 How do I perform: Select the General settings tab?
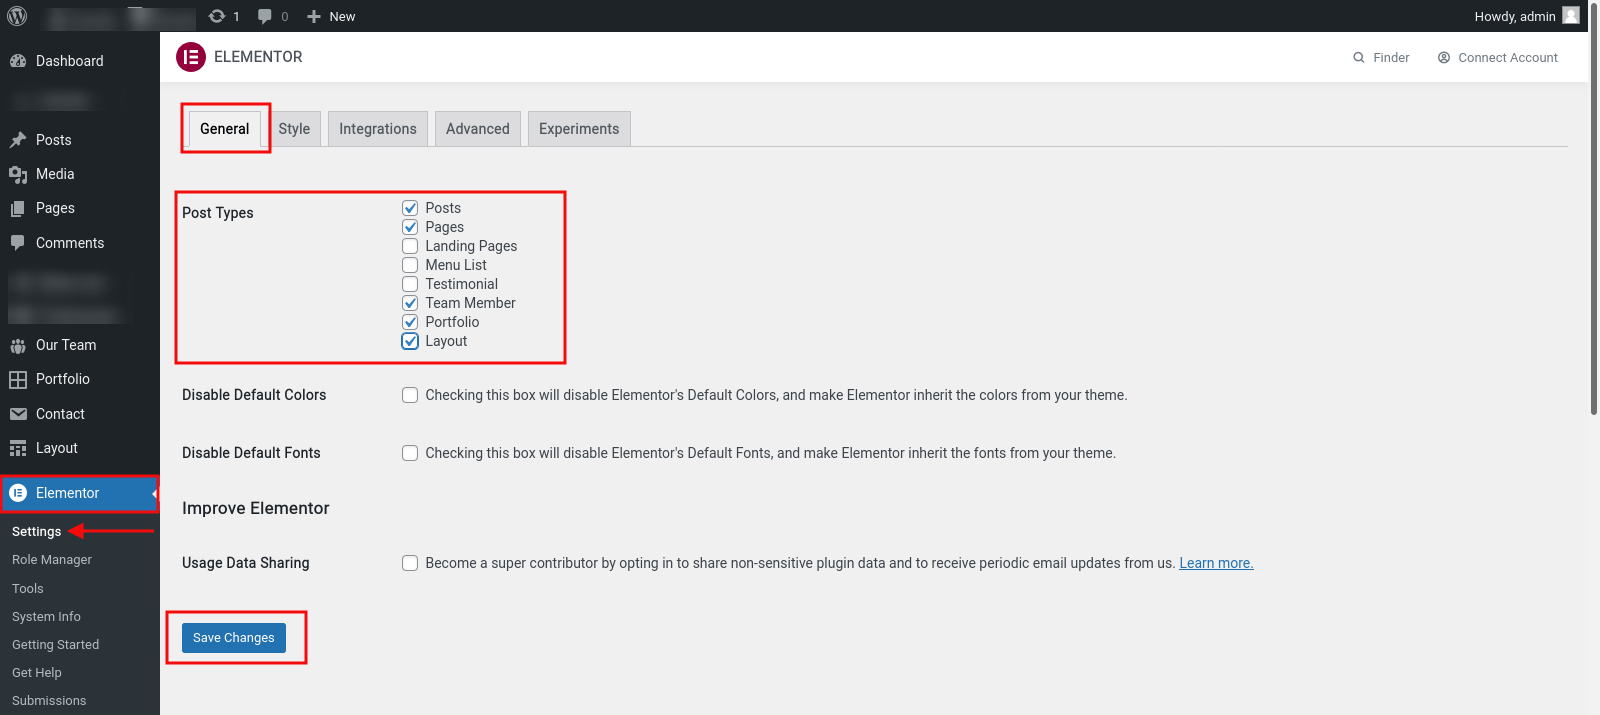224,129
